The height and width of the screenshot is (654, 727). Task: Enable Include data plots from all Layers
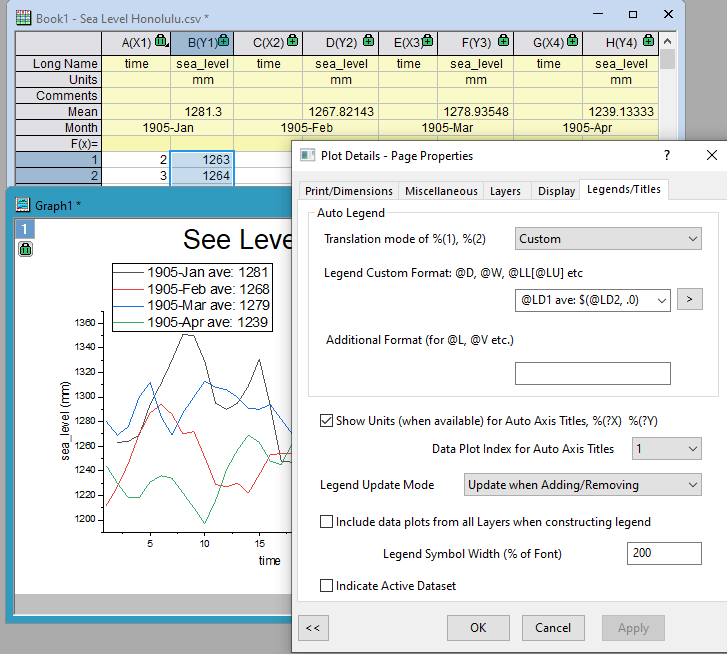(x=326, y=521)
